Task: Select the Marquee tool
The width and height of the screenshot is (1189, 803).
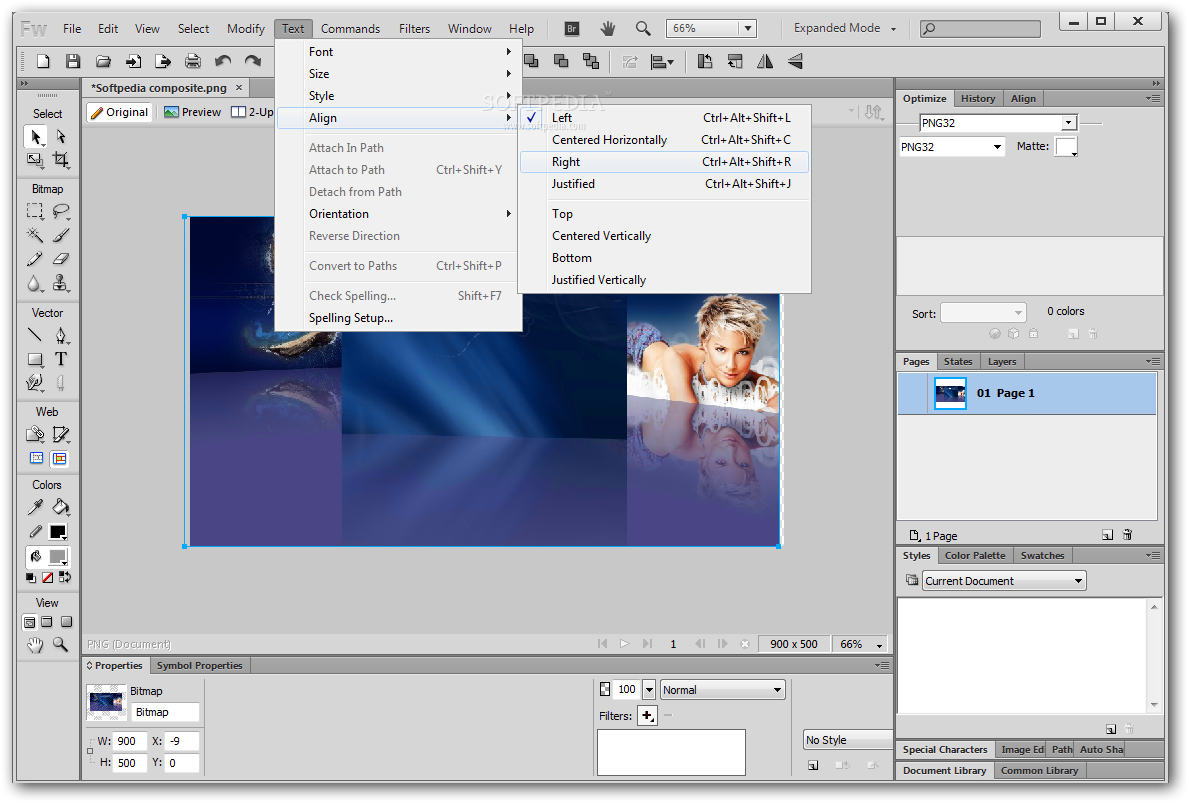Action: (x=35, y=211)
